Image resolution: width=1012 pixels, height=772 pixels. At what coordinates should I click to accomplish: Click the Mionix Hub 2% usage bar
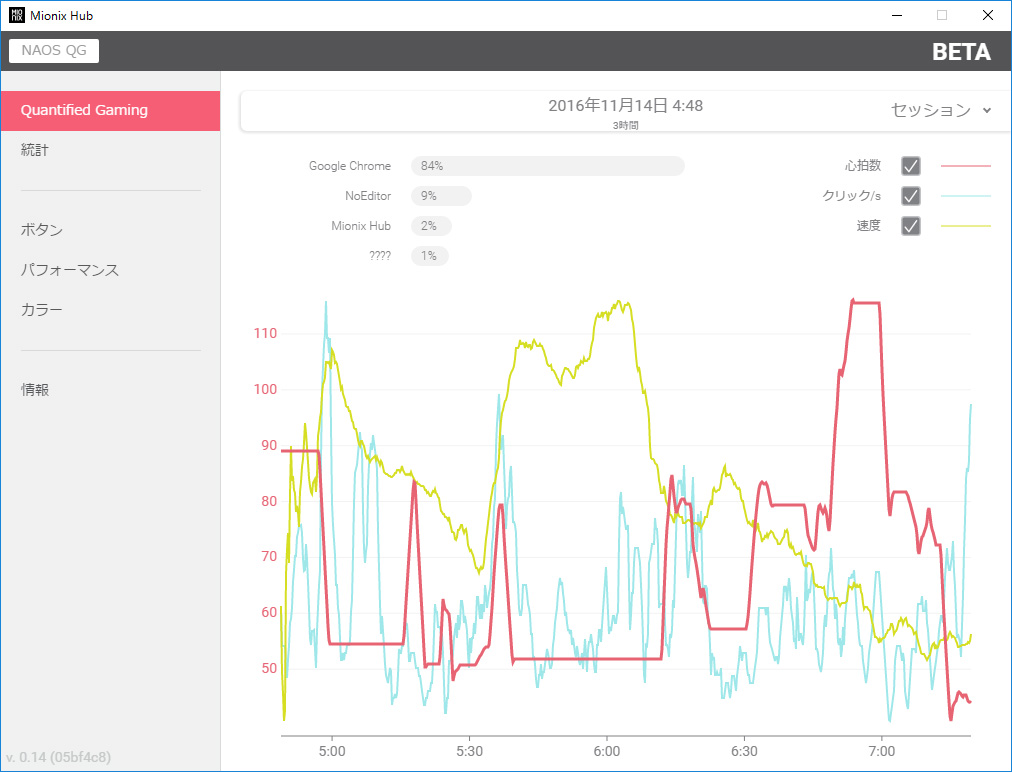click(431, 226)
